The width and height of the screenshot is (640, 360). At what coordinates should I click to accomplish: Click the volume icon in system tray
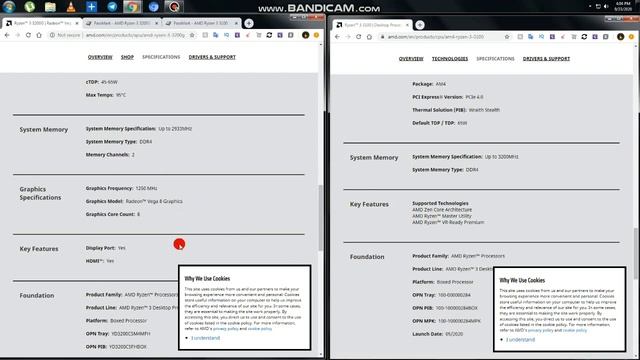[606, 7]
